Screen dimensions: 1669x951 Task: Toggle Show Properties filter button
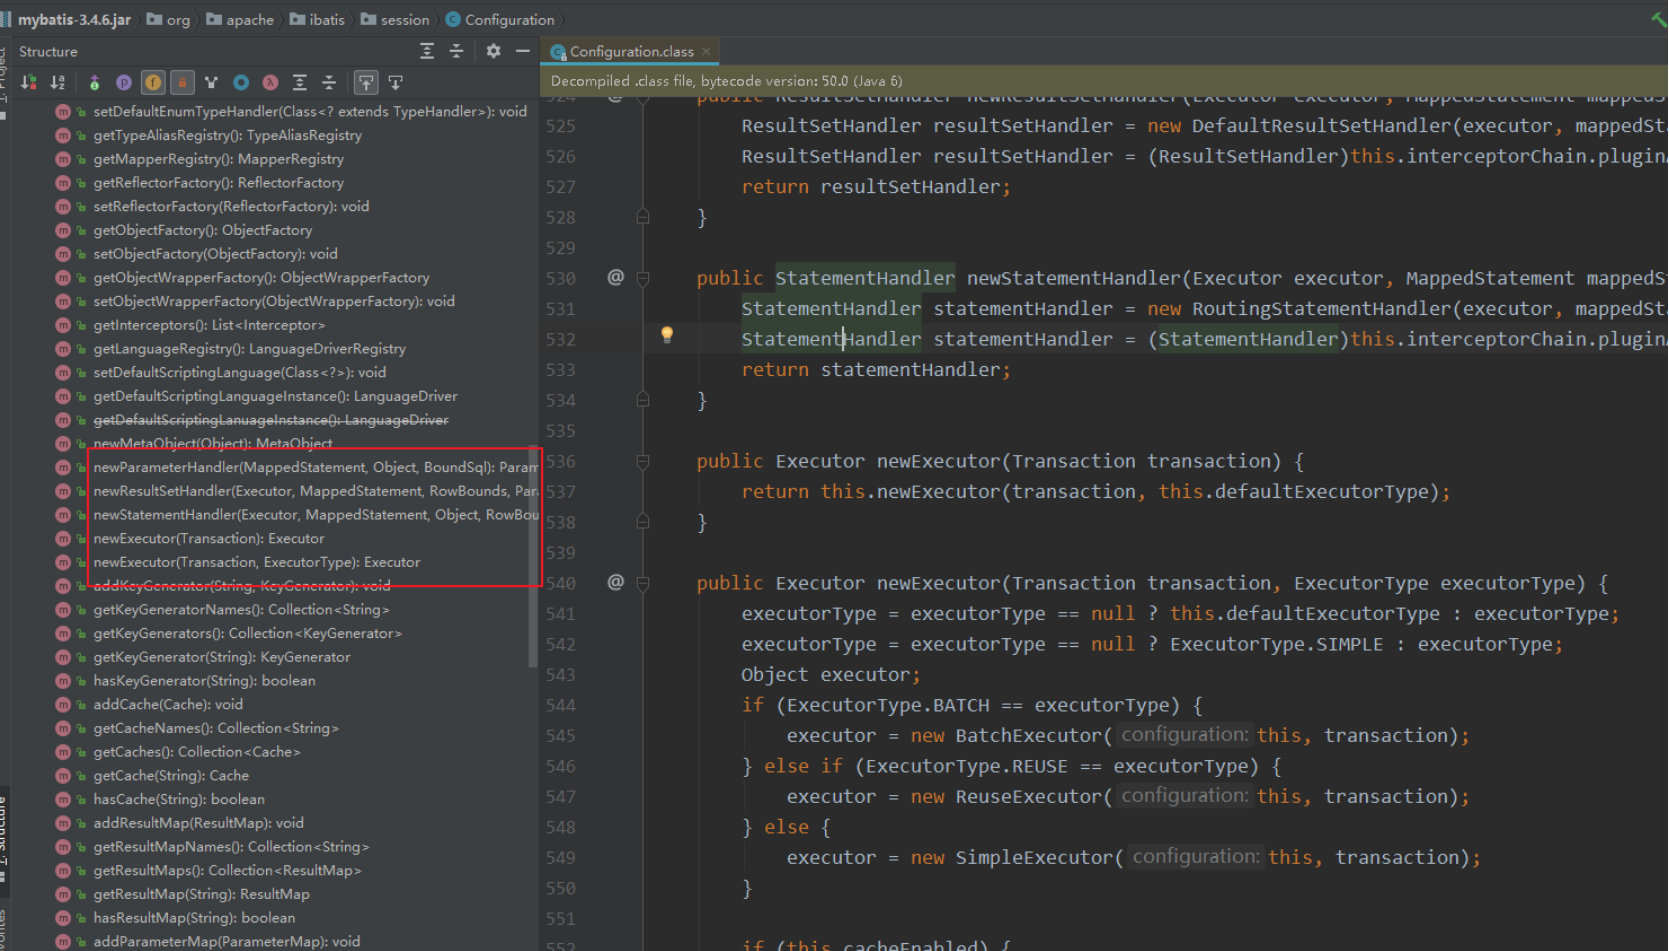click(x=124, y=83)
